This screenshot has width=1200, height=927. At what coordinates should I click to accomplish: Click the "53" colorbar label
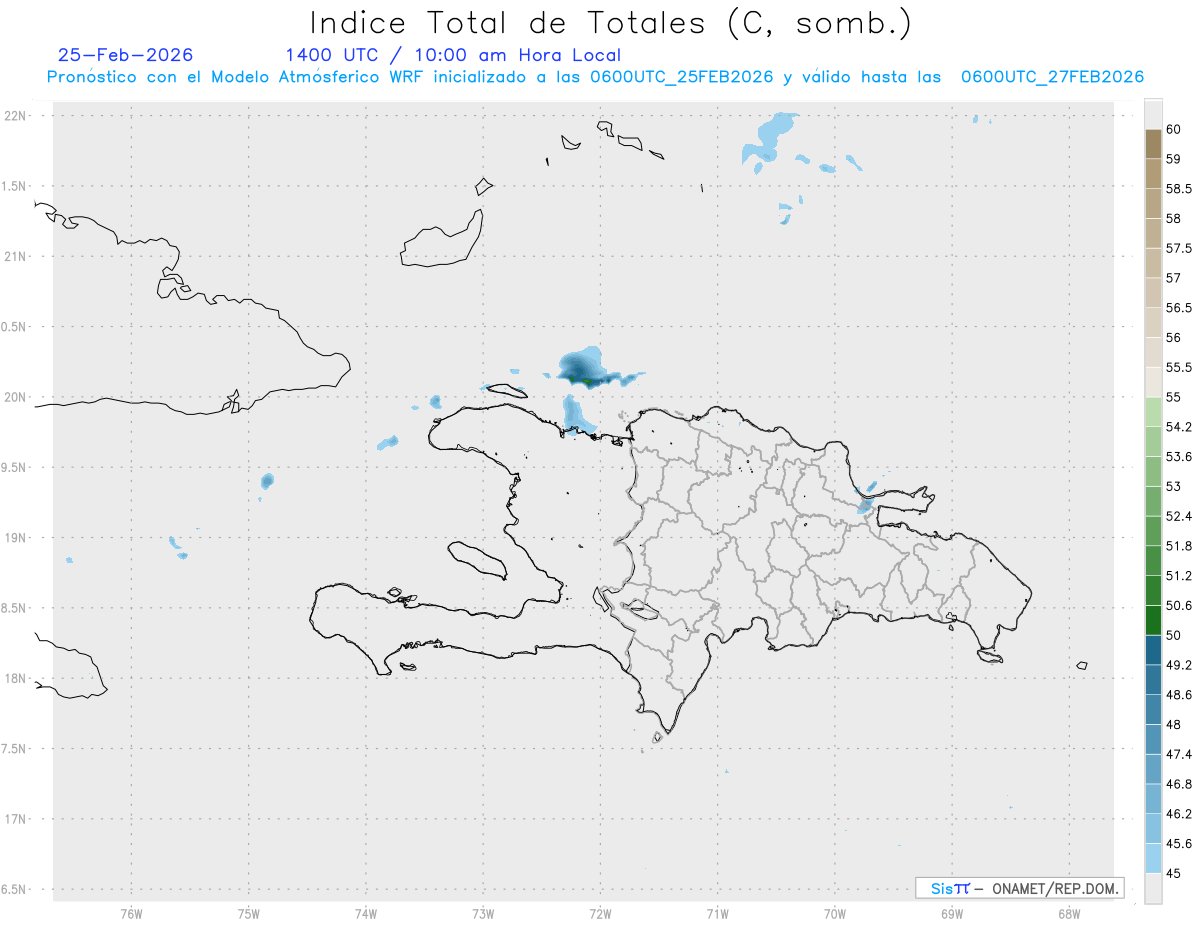1174,487
